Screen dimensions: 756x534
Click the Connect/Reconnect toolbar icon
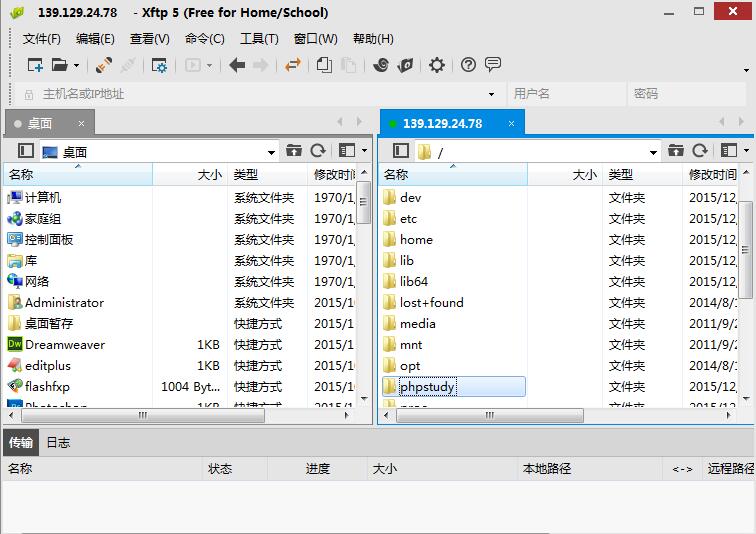coord(103,65)
